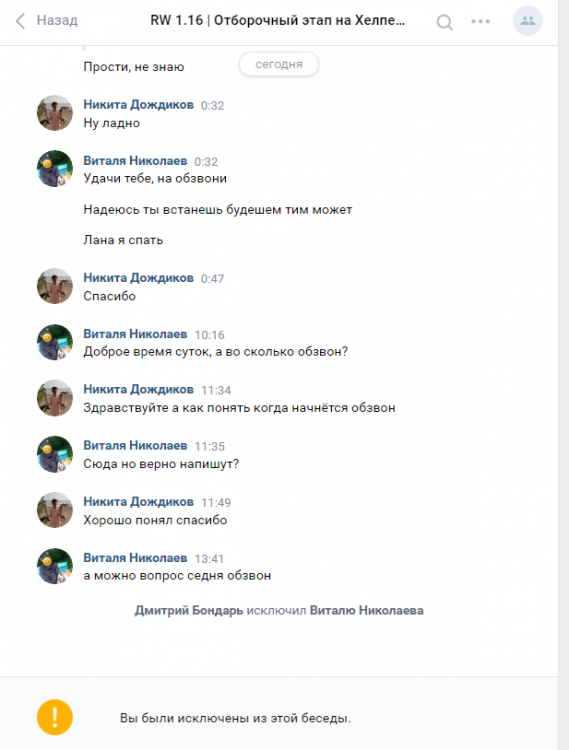The height and width of the screenshot is (750, 569).
Task: Select message 'Сюда но верно напишут?'
Action: [x=161, y=464]
